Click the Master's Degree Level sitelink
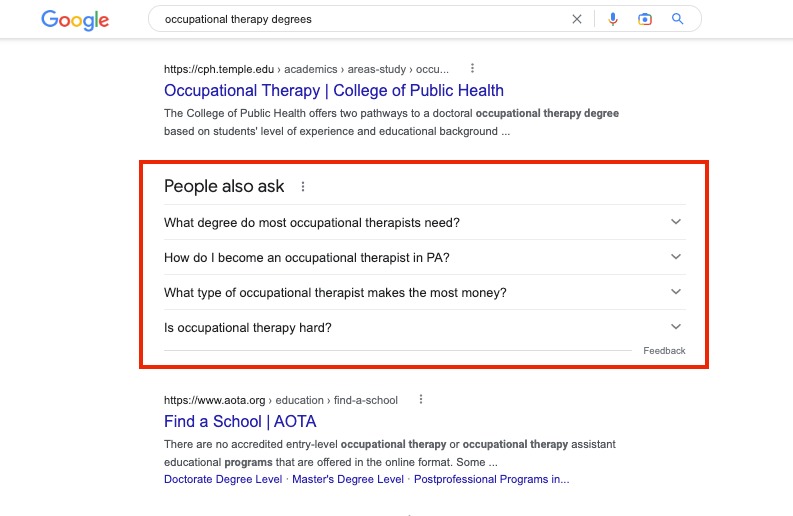This screenshot has width=793, height=516. coord(347,480)
